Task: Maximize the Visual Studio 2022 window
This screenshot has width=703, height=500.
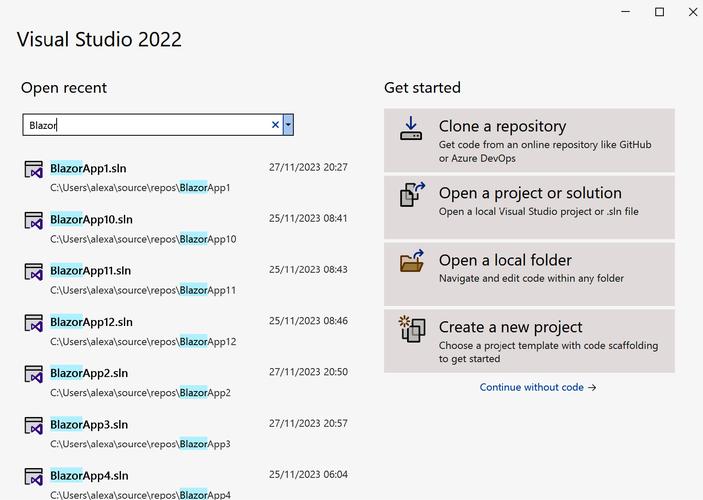Action: (659, 12)
